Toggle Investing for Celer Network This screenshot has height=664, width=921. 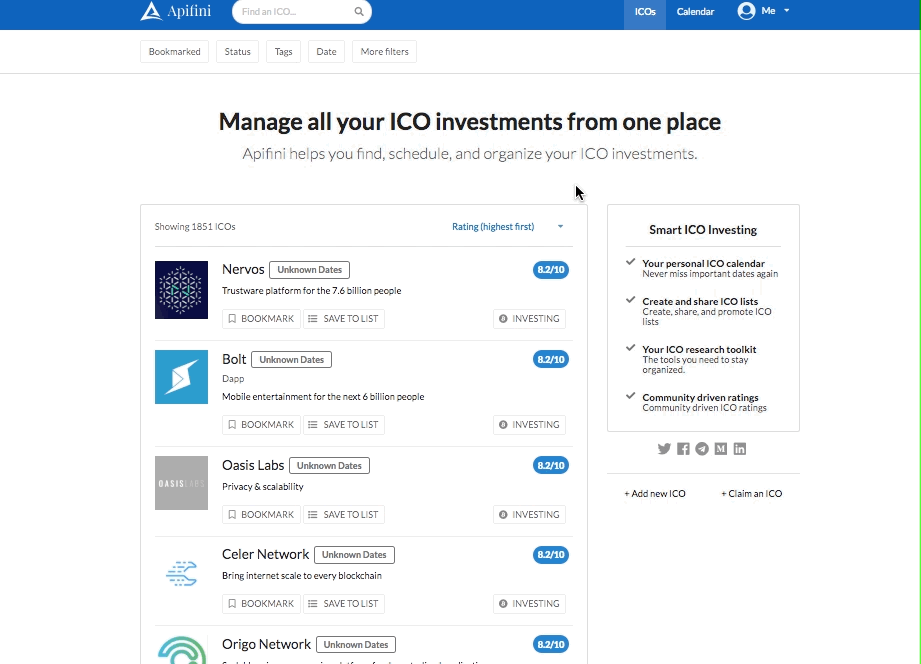[529, 603]
